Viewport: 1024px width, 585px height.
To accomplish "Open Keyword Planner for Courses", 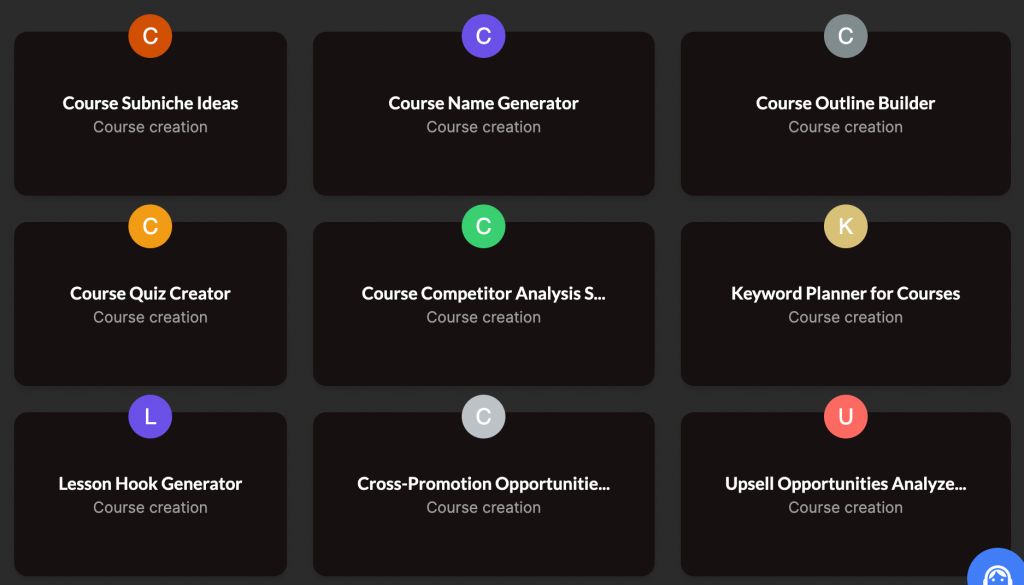I will [846, 294].
